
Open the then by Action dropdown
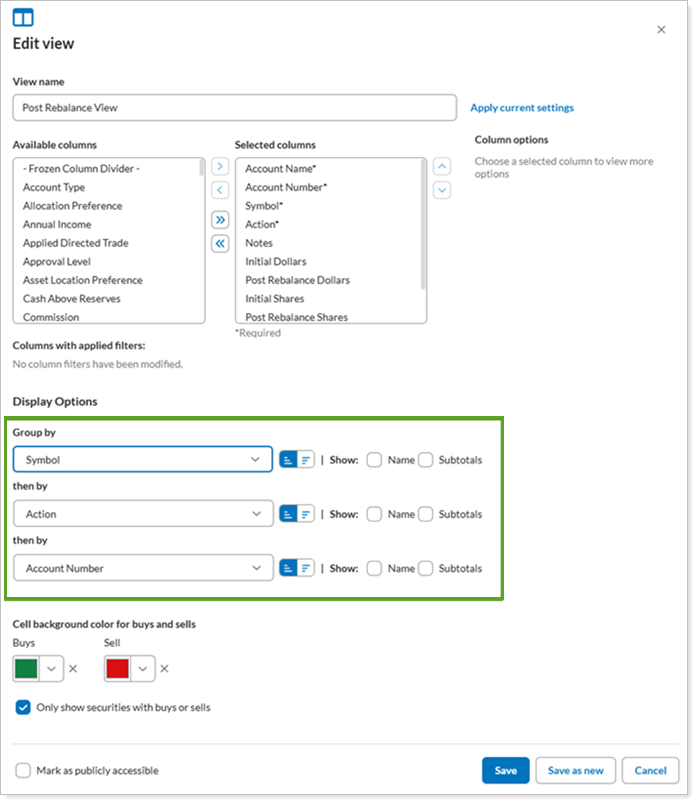click(143, 514)
